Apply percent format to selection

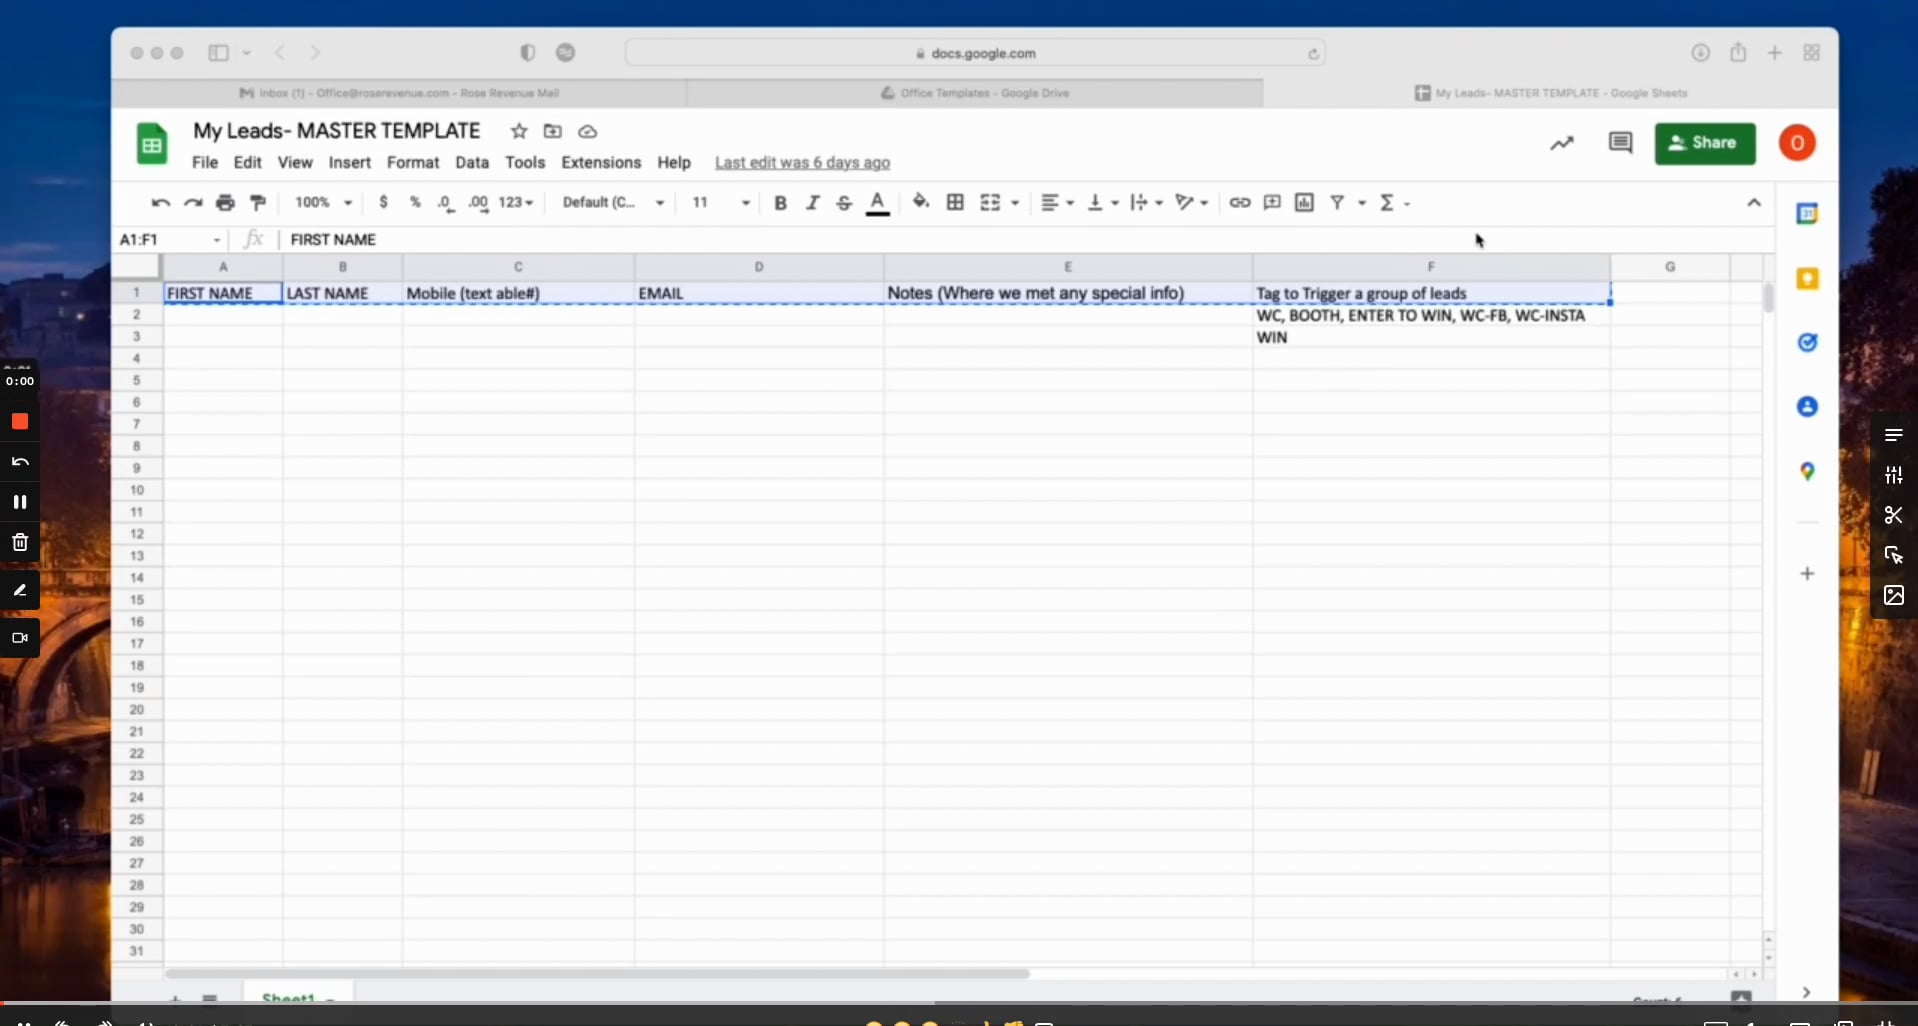pos(415,202)
